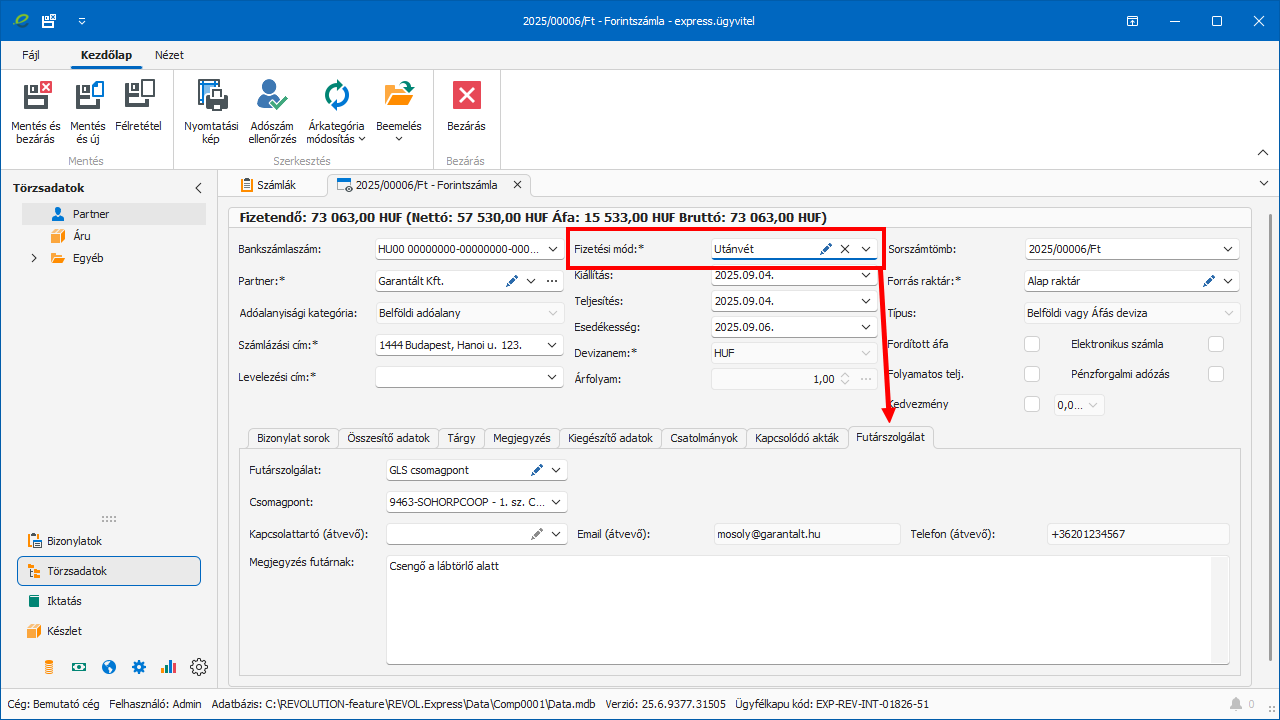1280x720 pixels.
Task: Enable the Fordított áfa checkbox
Action: point(1032,344)
